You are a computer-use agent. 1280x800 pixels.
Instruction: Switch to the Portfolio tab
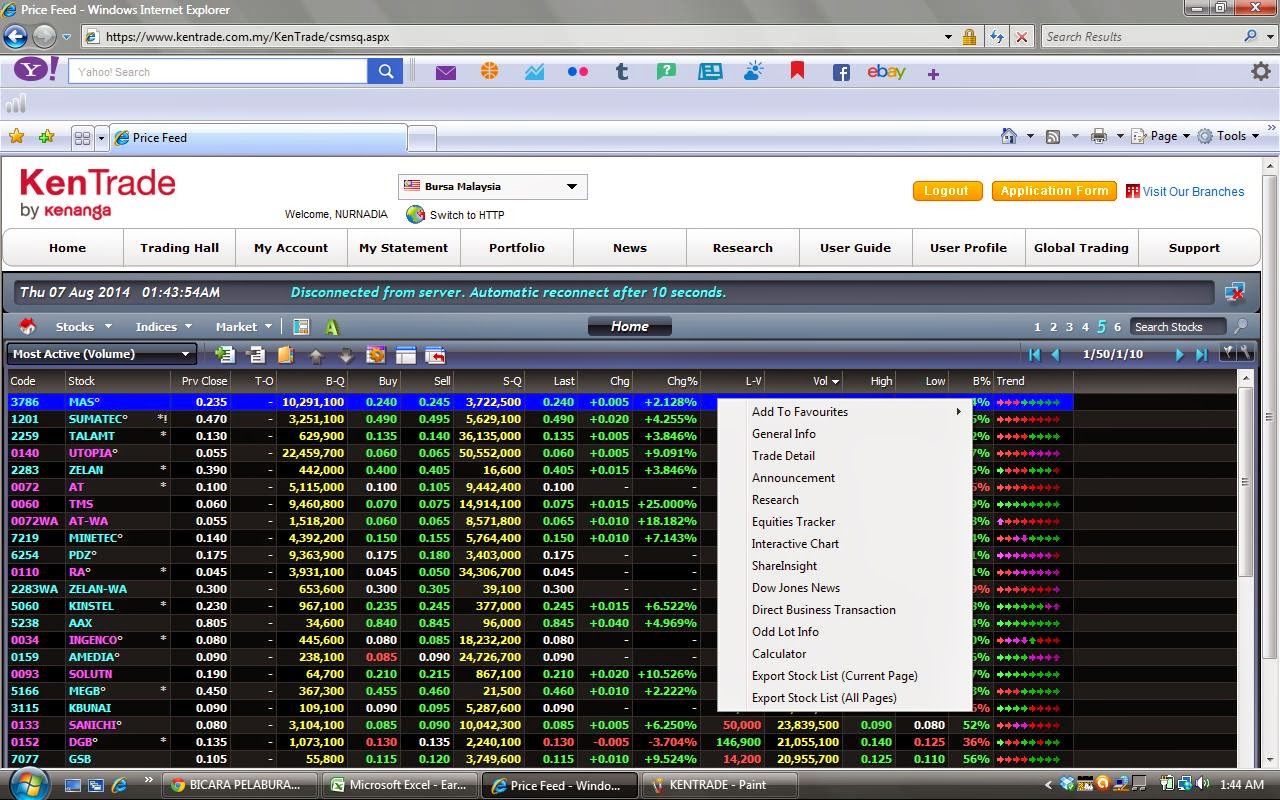pyautogui.click(x=516, y=247)
